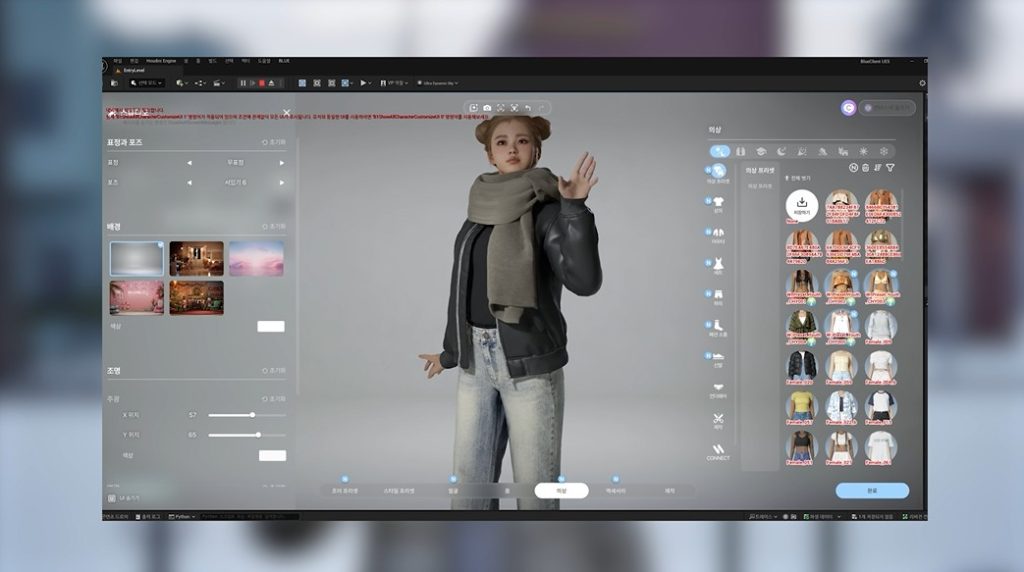Select the bottoms shorts category icon

click(718, 295)
